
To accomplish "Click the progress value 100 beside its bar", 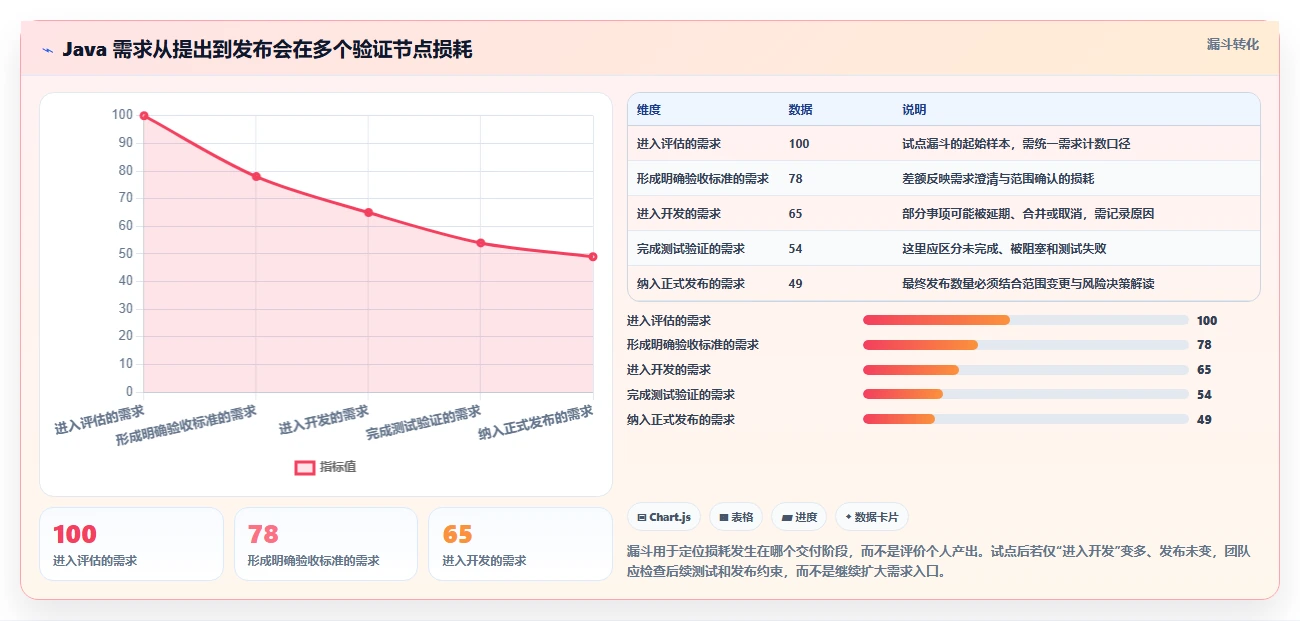I will tap(1207, 321).
